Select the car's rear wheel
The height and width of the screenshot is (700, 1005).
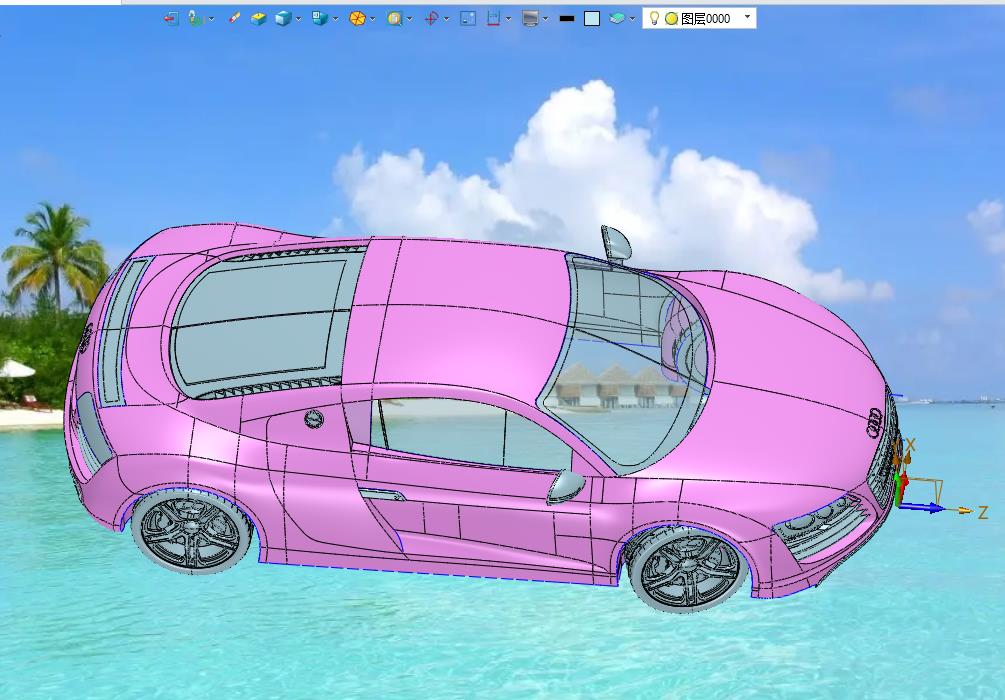point(191,531)
